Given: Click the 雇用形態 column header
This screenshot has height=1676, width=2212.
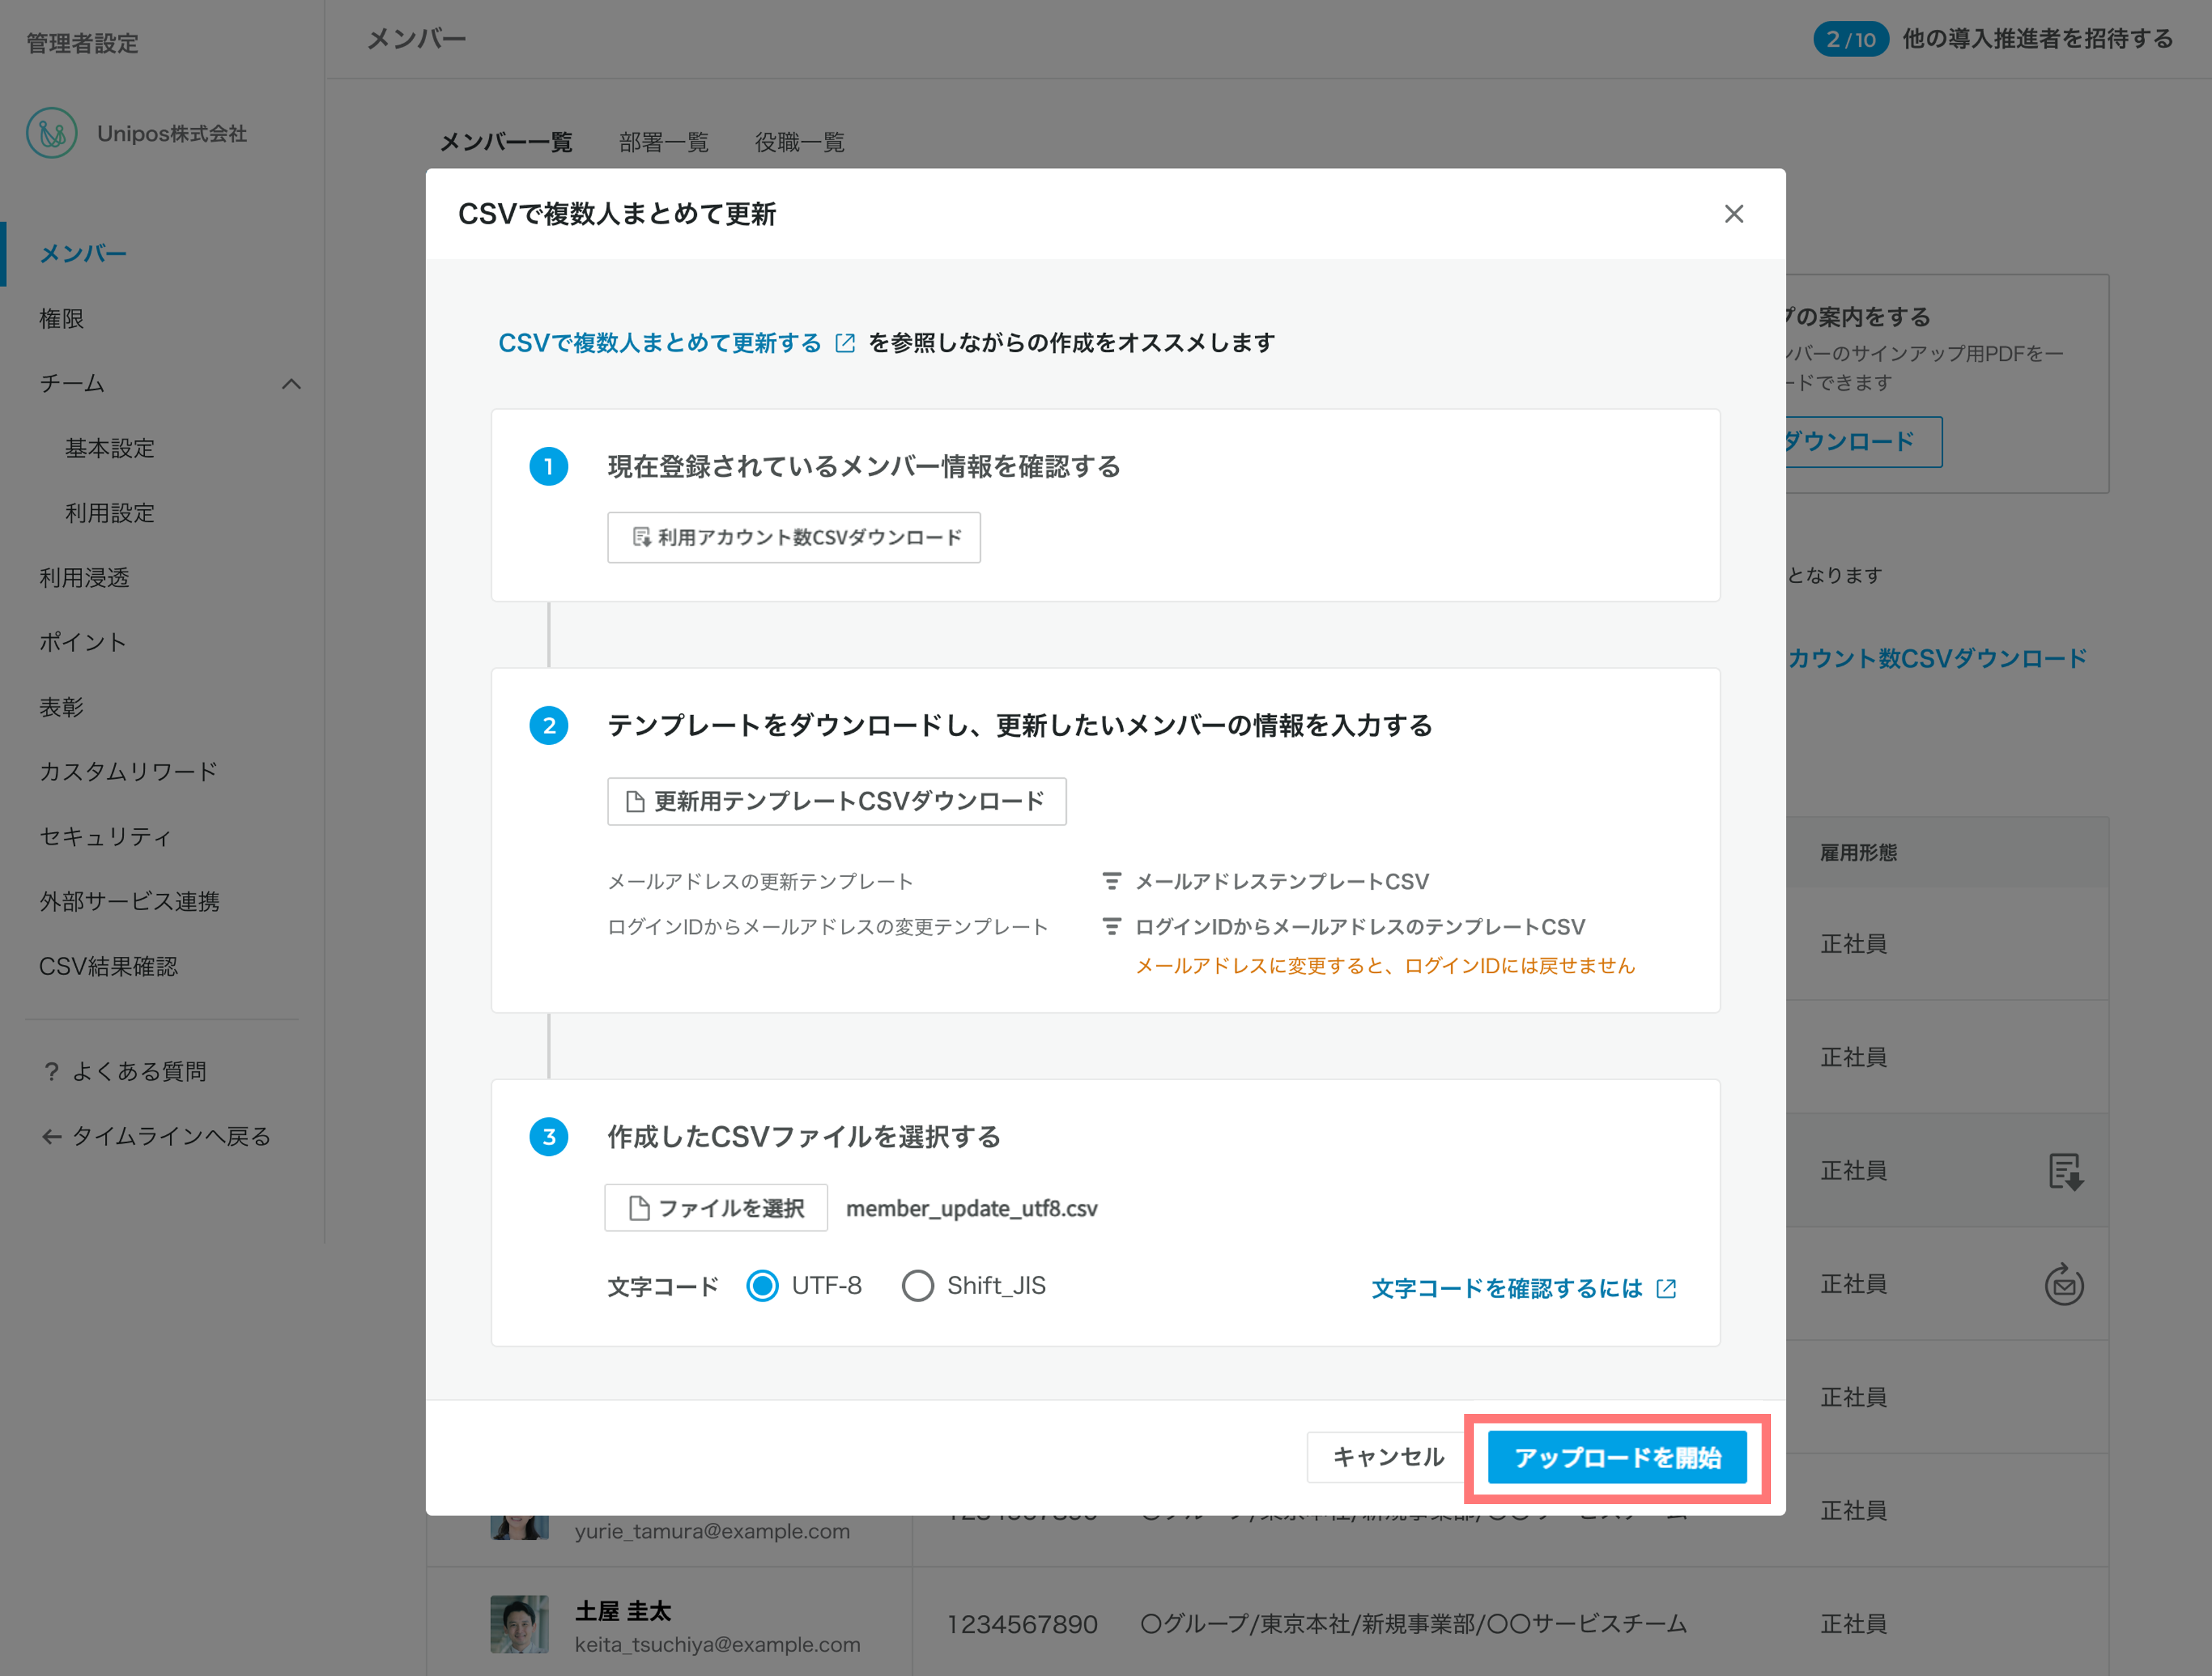Looking at the screenshot, I should (1858, 852).
